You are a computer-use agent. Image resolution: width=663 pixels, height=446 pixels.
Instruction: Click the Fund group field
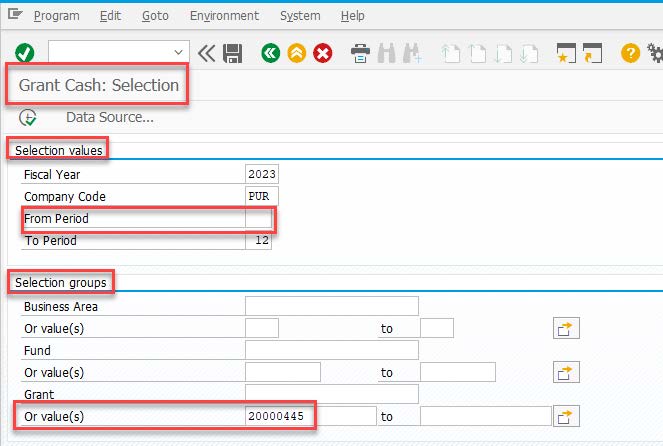coord(332,350)
